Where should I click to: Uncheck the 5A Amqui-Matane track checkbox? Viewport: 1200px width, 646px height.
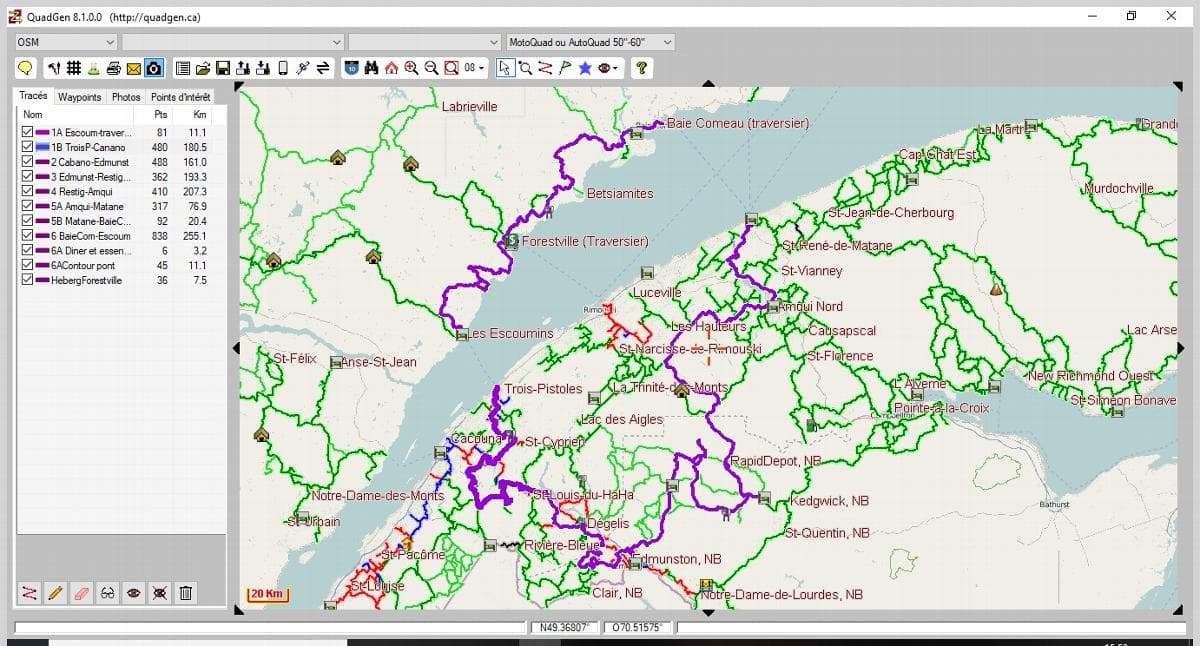pyautogui.click(x=27, y=206)
